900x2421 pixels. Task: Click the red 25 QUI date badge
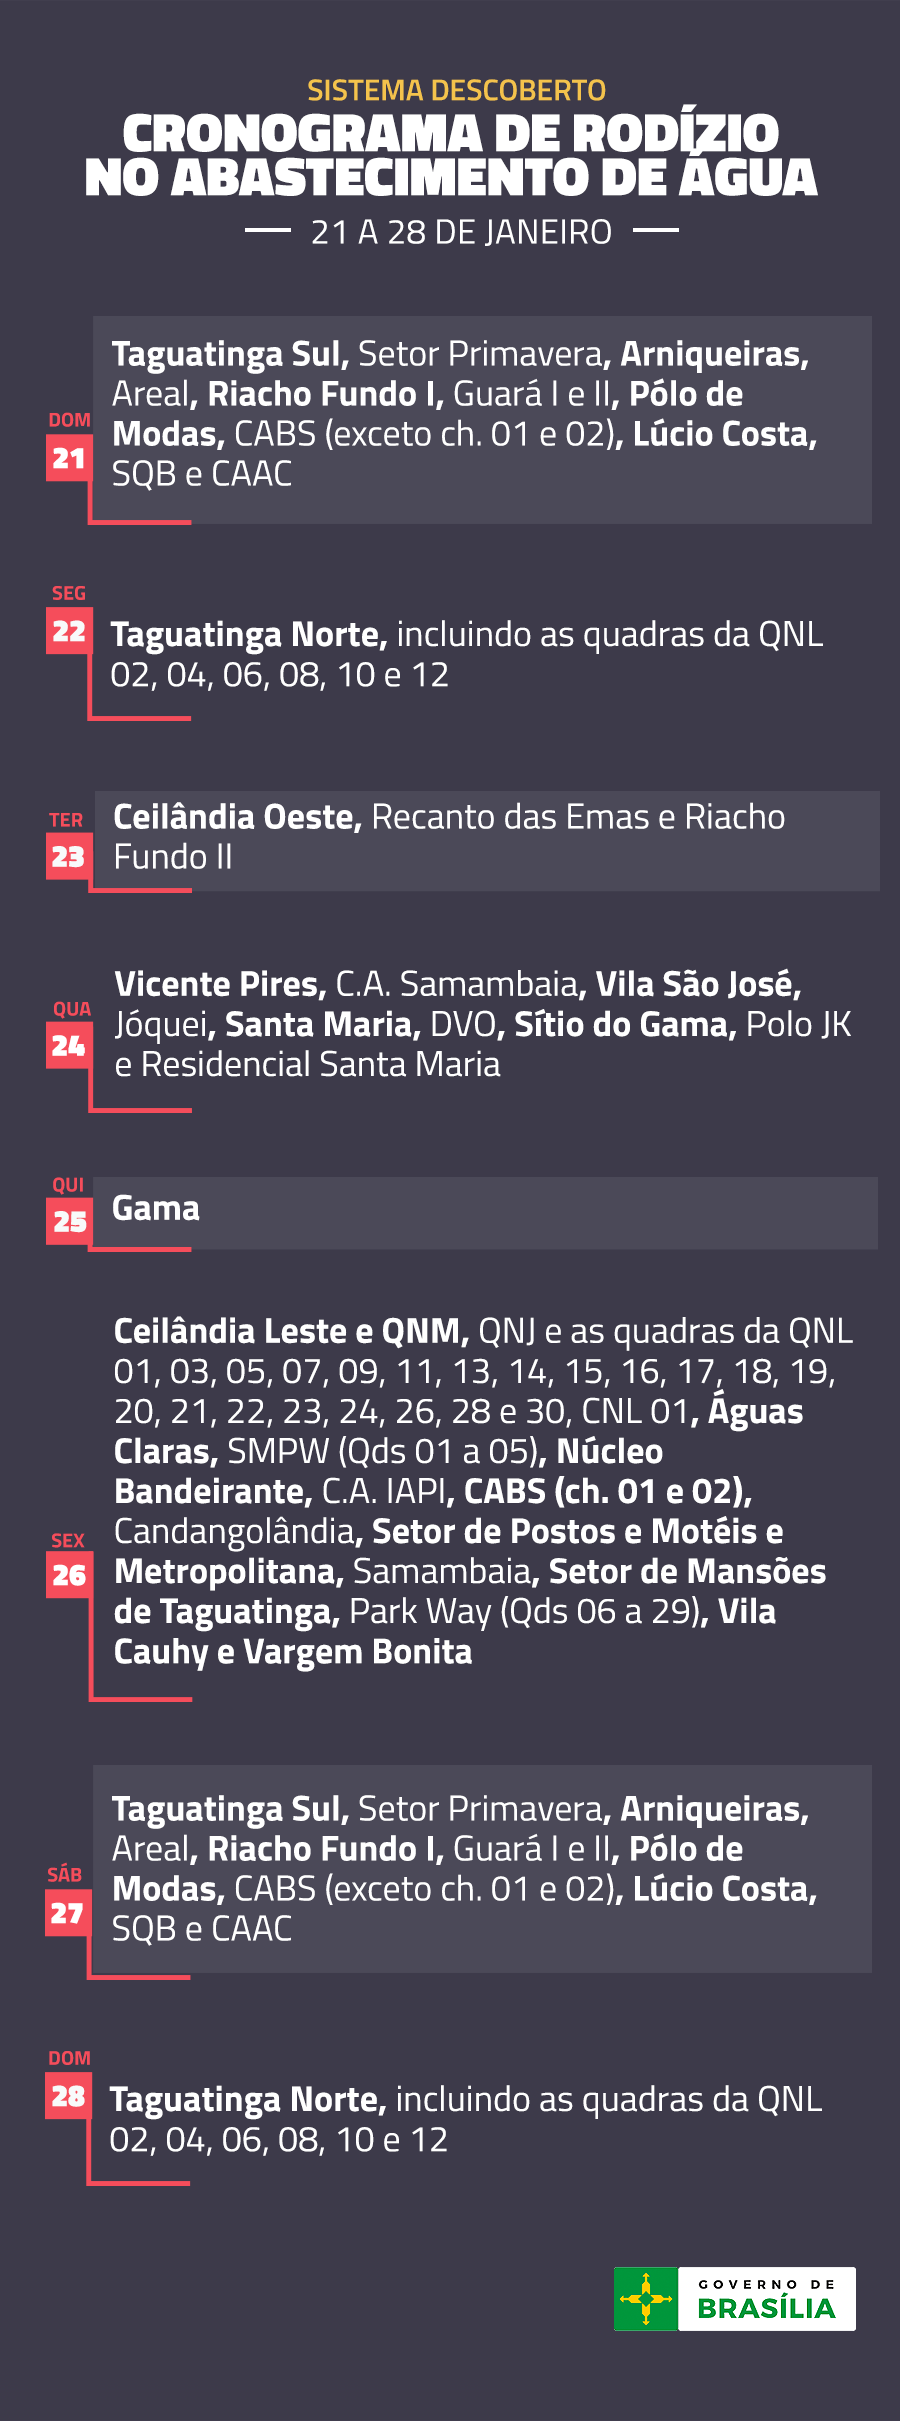pyautogui.click(x=69, y=1222)
